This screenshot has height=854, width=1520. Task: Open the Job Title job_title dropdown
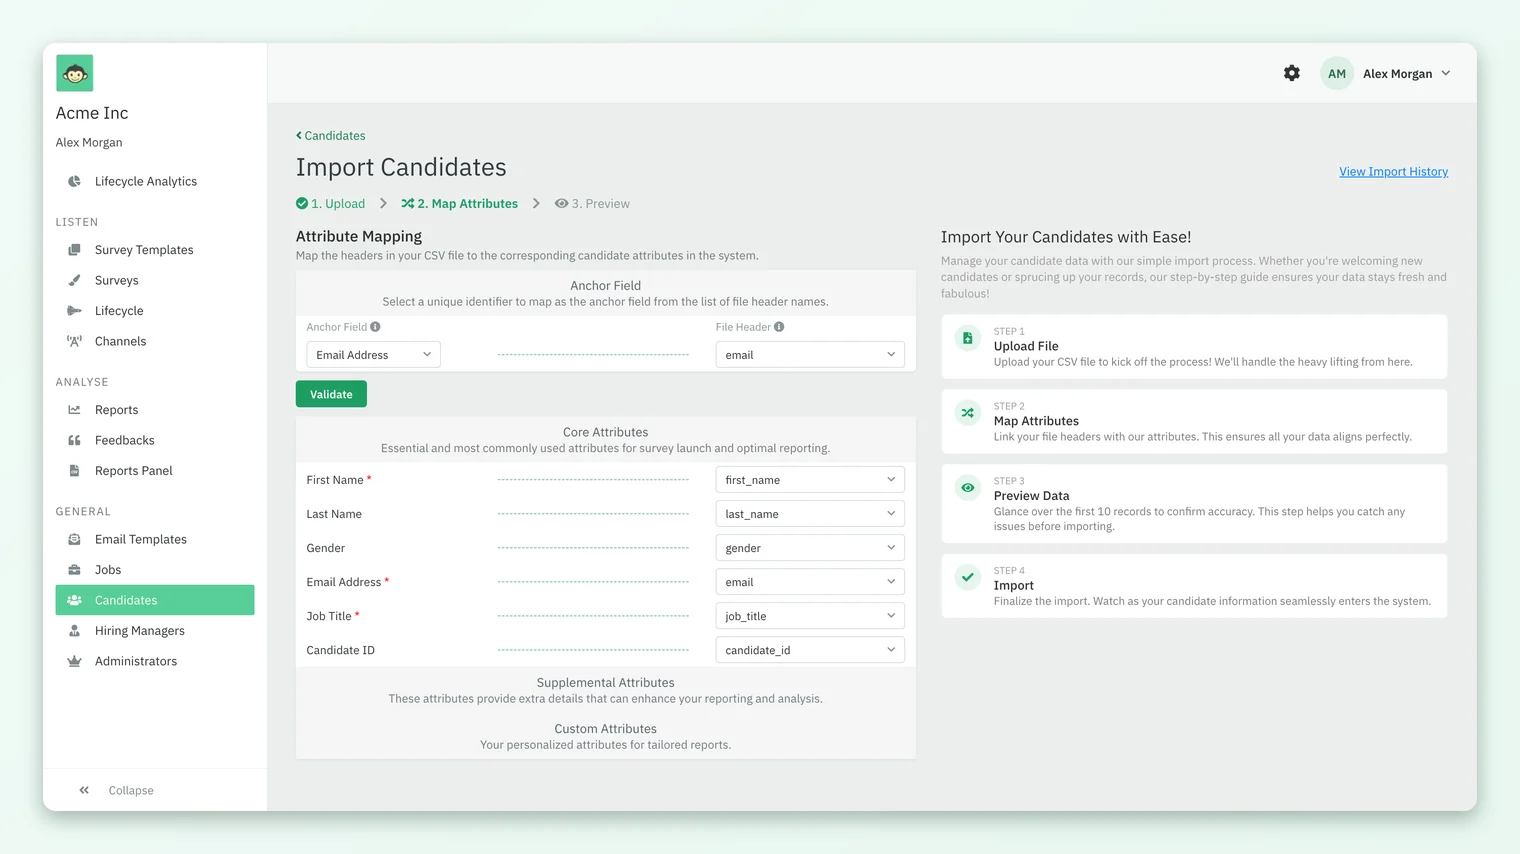point(810,616)
